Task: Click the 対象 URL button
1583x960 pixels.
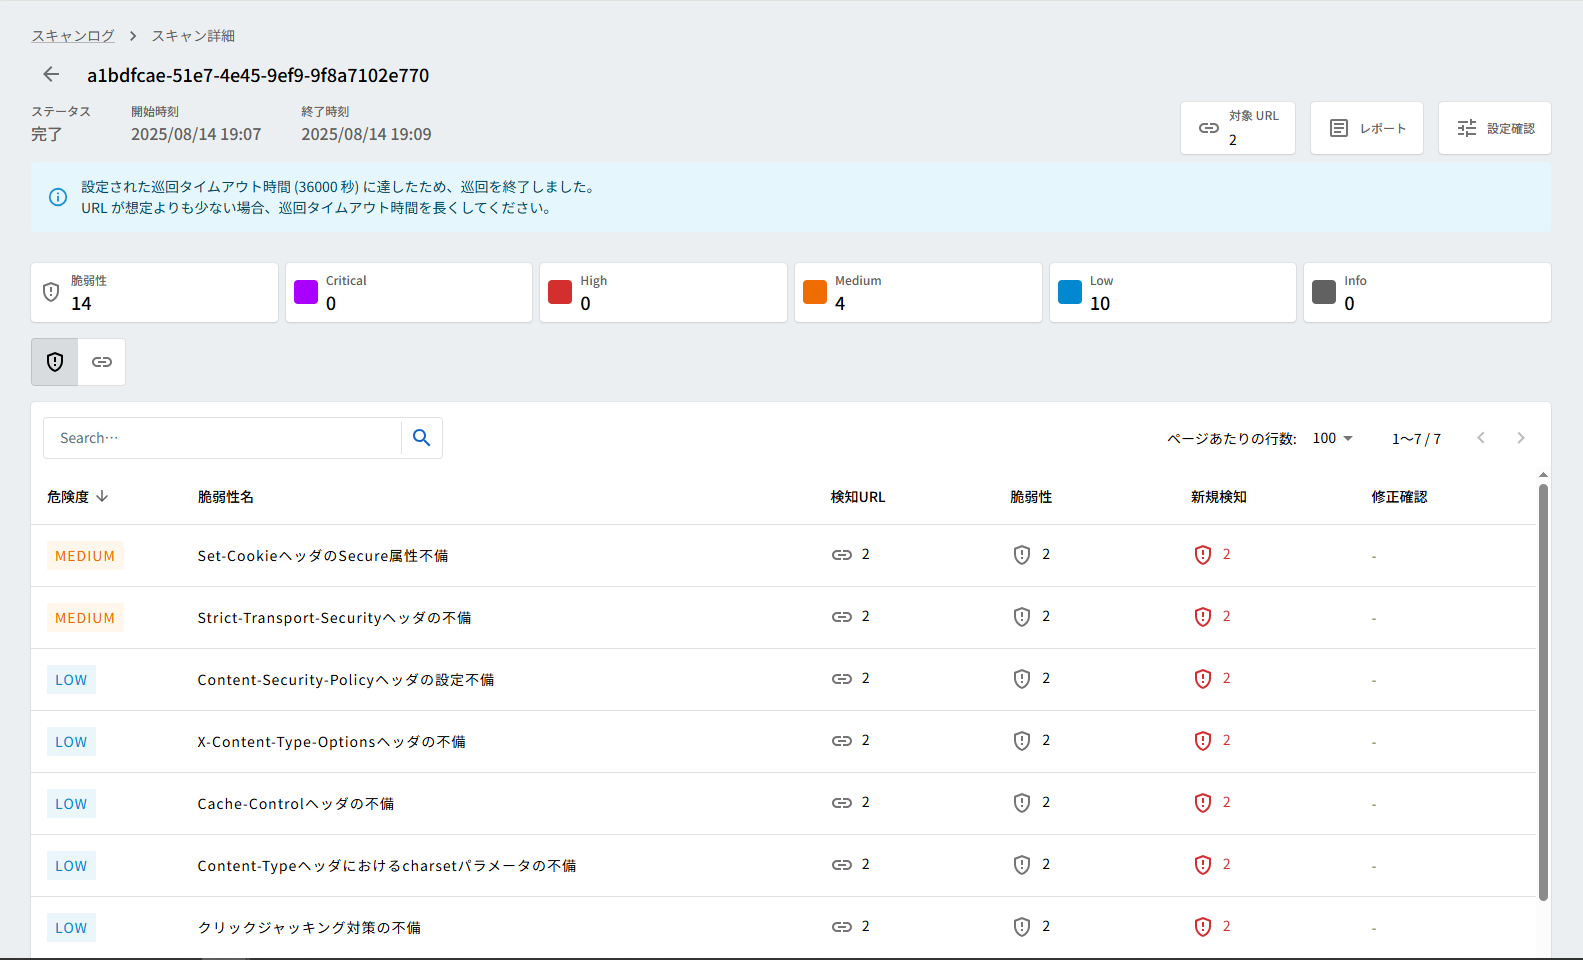Action: click(1238, 128)
